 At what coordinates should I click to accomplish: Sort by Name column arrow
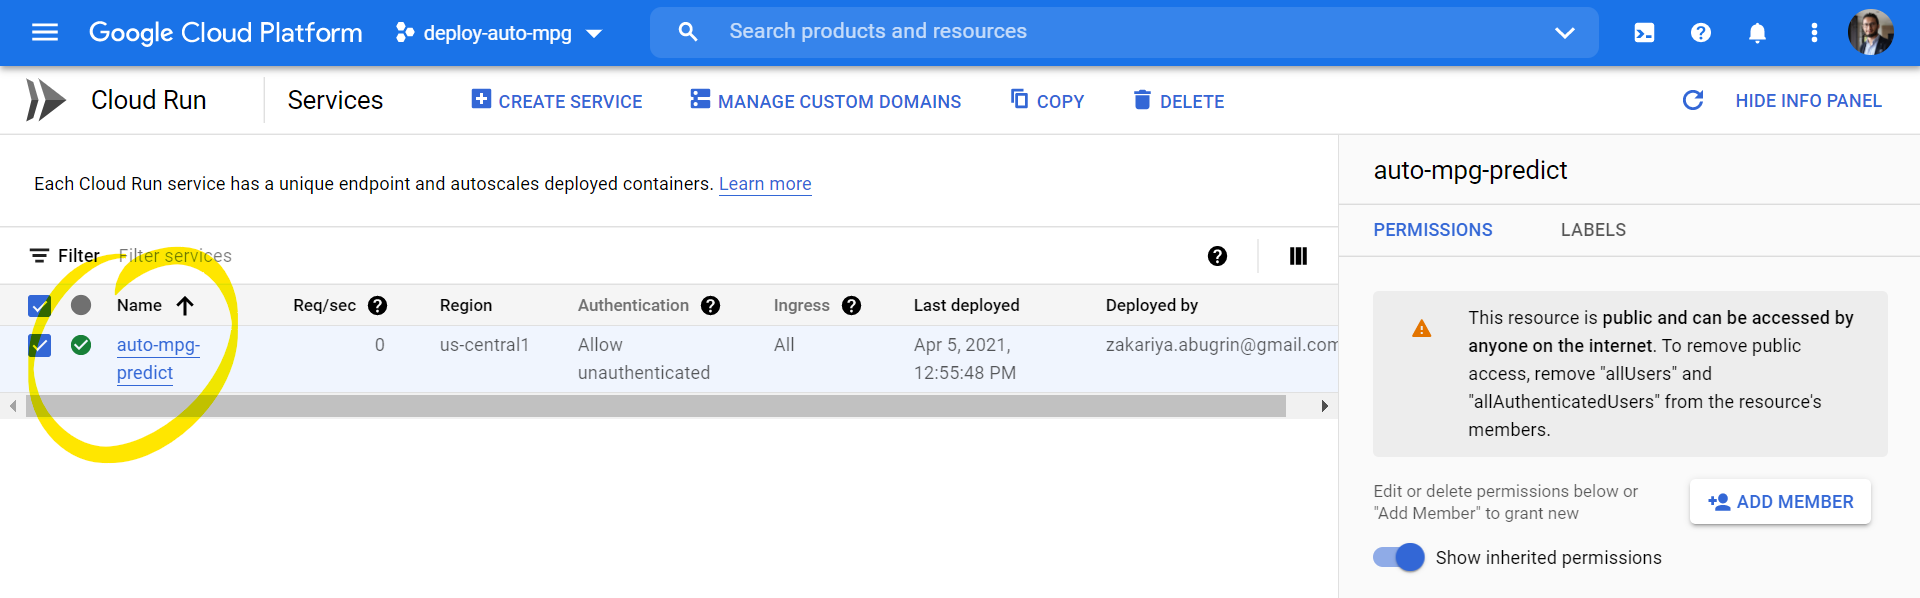tap(185, 306)
